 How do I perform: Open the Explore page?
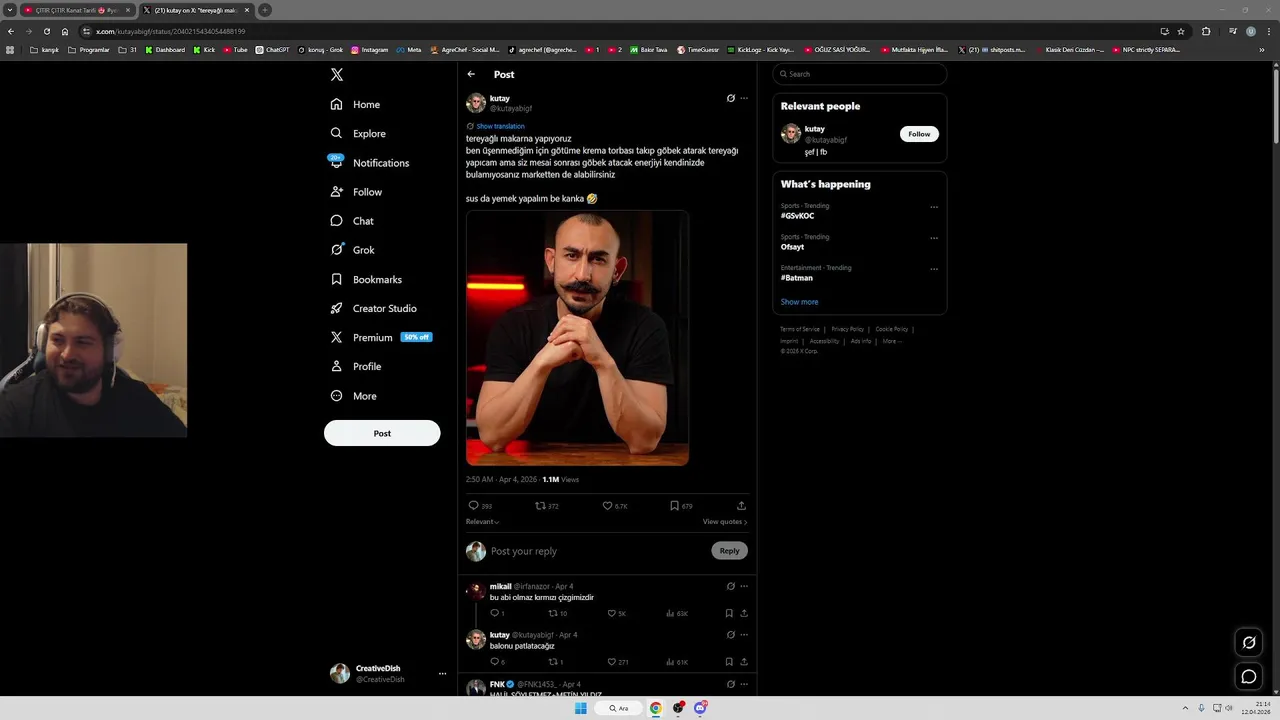pyautogui.click(x=357, y=133)
